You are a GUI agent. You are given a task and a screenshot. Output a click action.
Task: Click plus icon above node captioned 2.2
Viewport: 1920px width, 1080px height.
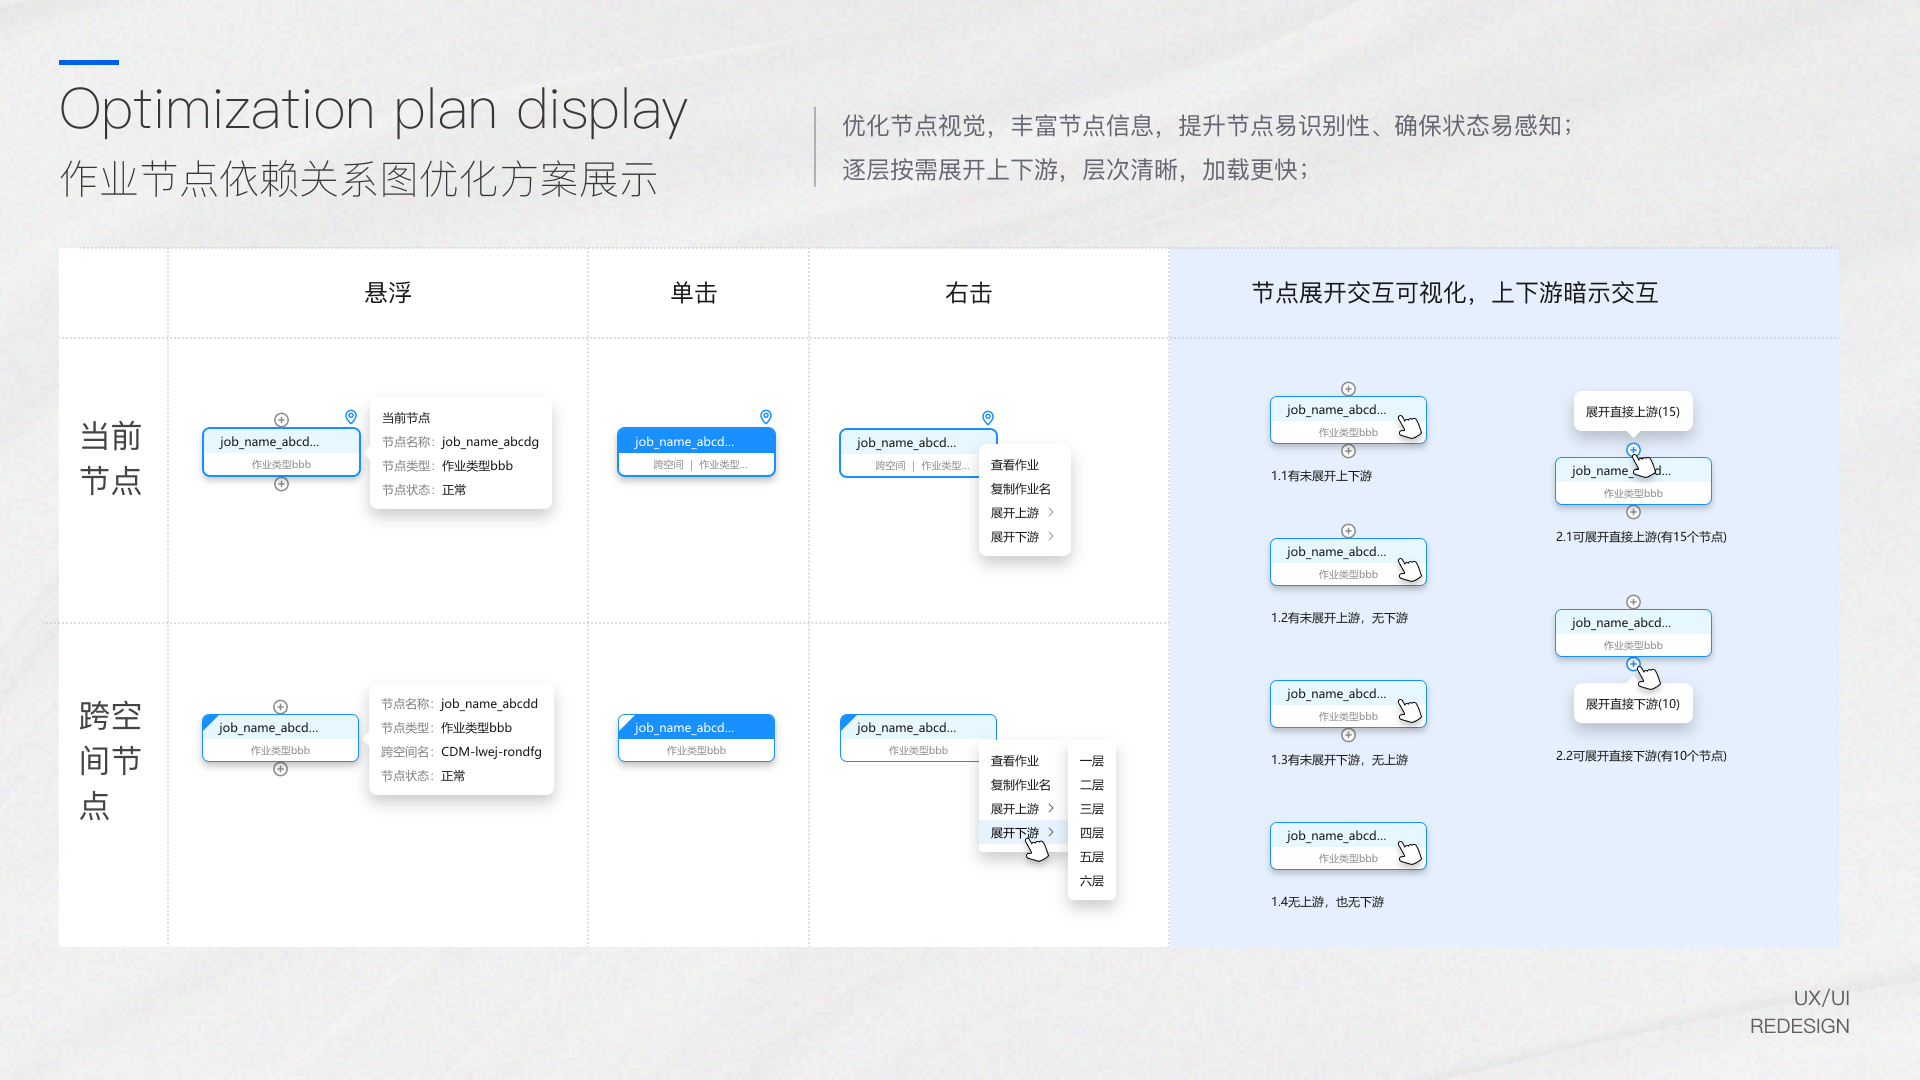[1633, 602]
